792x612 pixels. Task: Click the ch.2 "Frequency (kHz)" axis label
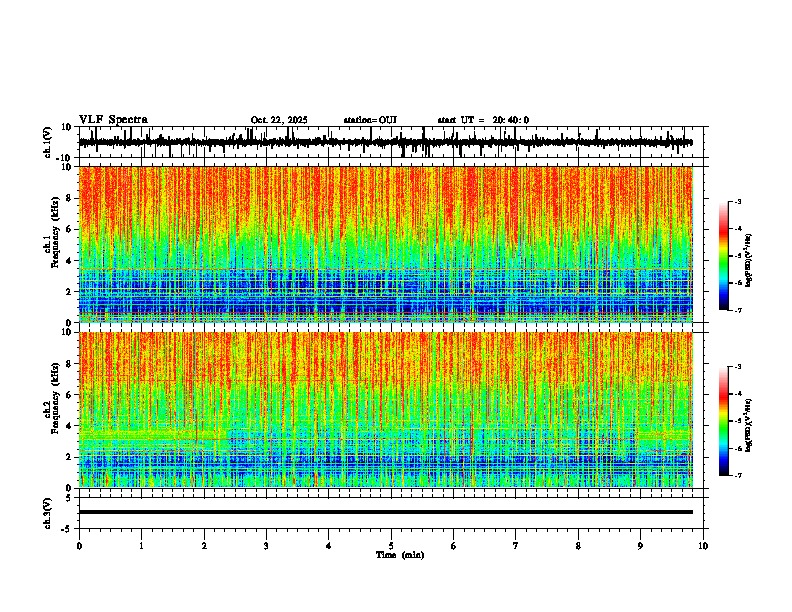pyautogui.click(x=55, y=398)
